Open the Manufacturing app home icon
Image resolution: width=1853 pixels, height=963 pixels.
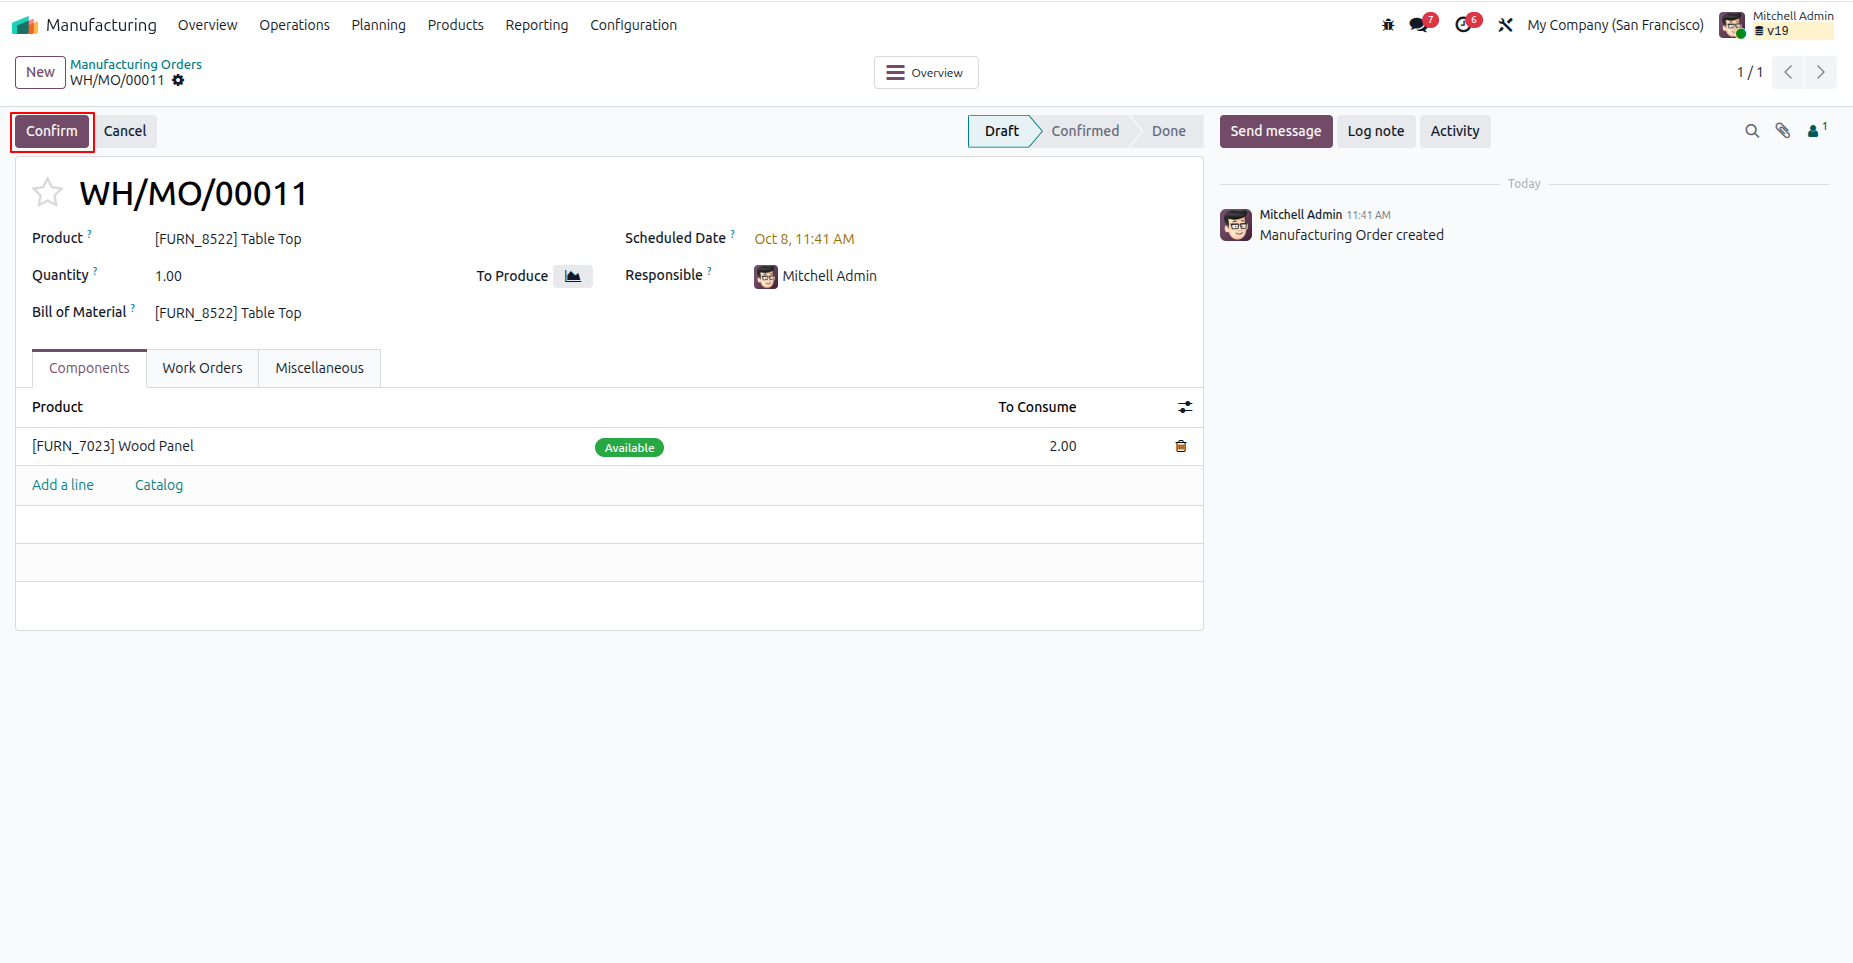pyautogui.click(x=24, y=25)
